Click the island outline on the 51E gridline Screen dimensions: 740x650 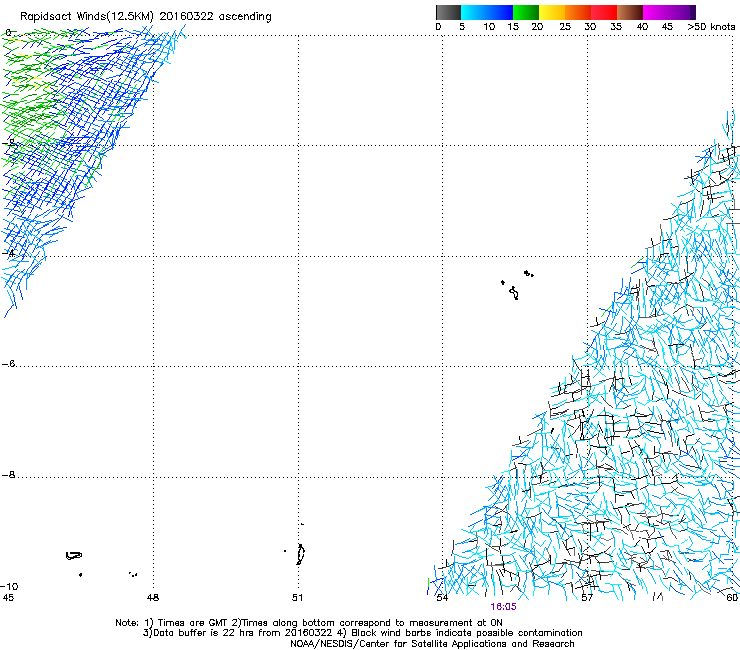300,554
